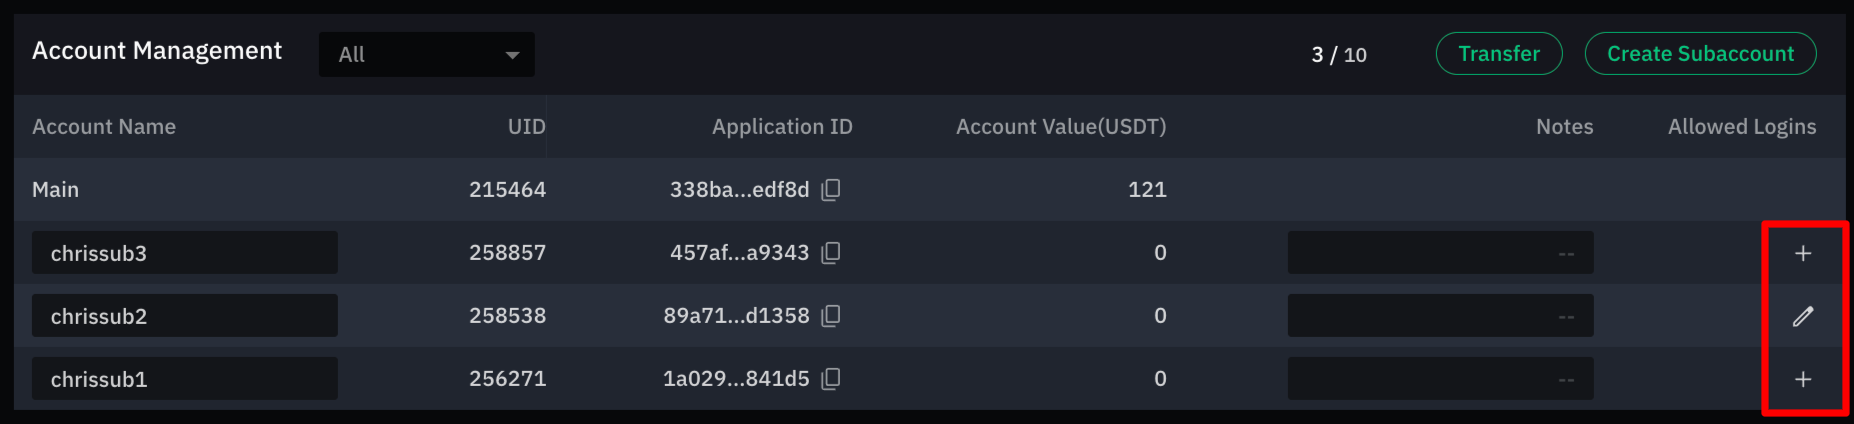
Task: Copy chrissub2 Application ID 89a71...d1358
Action: 830,316
